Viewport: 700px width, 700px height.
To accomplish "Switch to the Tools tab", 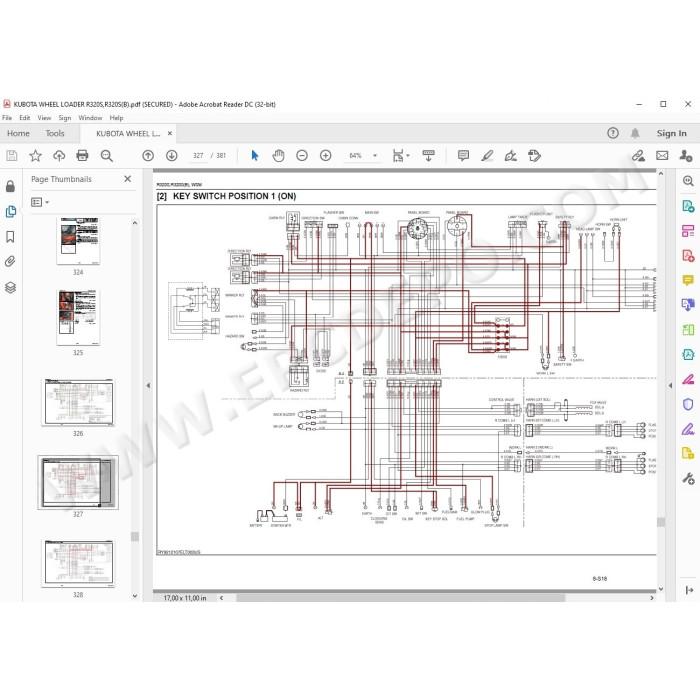I will 55,133.
